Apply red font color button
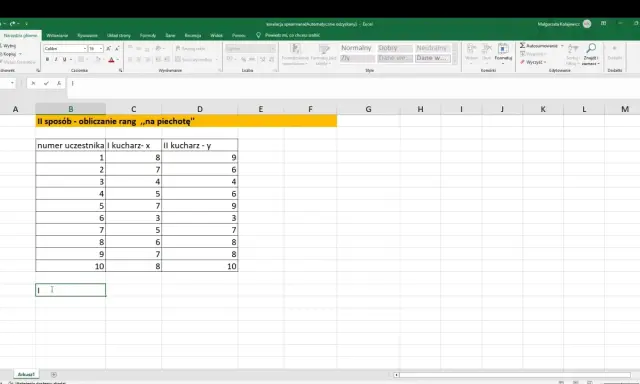640x384 pixels. (x=111, y=60)
